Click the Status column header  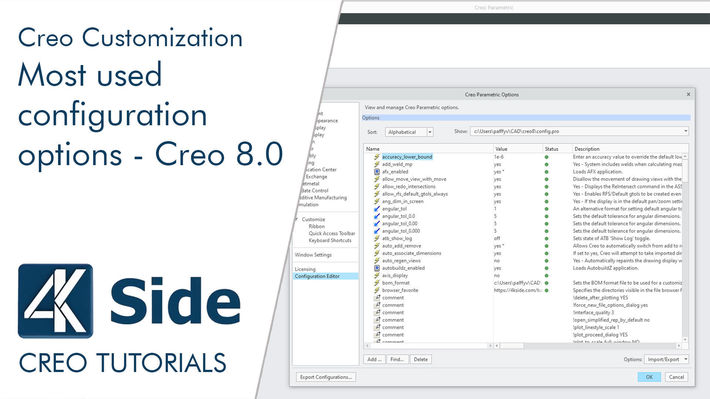click(x=557, y=149)
